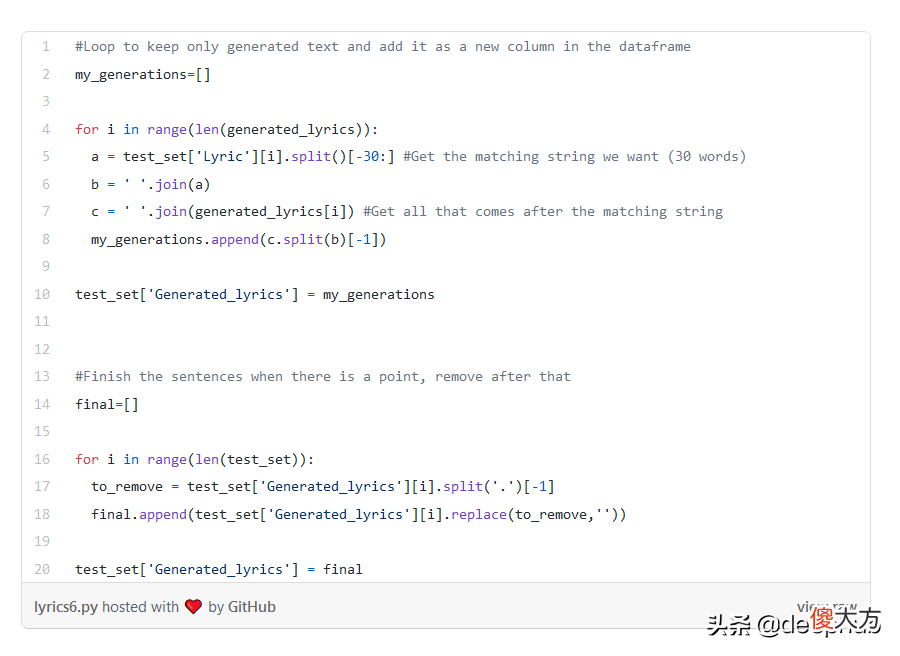This screenshot has width=900, height=656.
Task: Open the GitHub link in footer
Action: [x=251, y=607]
